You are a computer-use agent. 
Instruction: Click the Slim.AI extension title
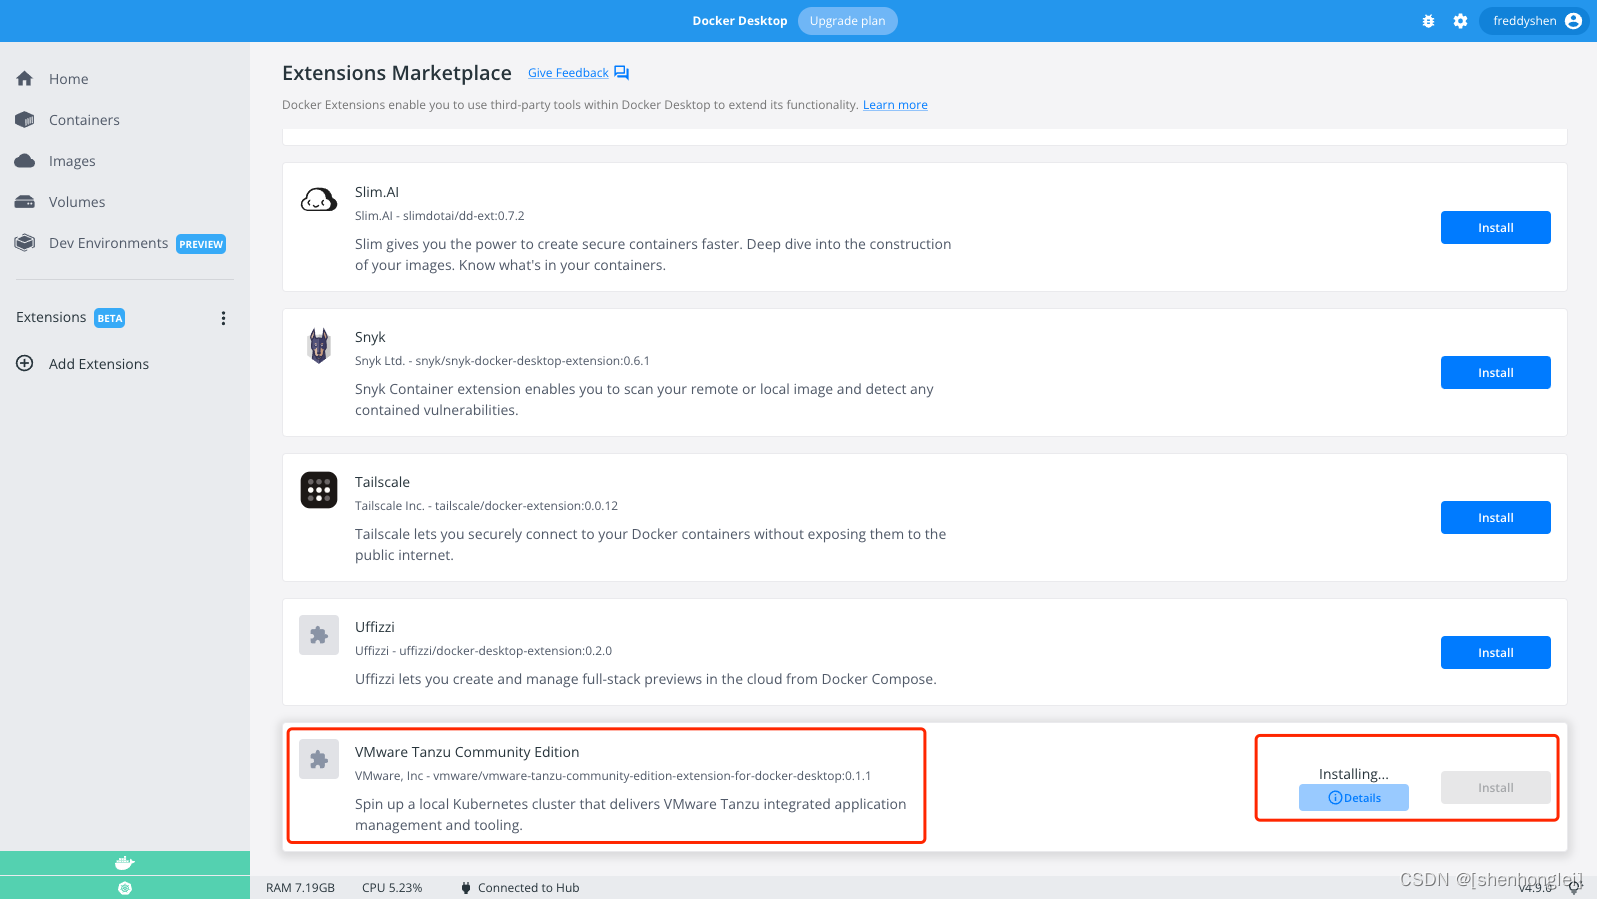point(377,192)
